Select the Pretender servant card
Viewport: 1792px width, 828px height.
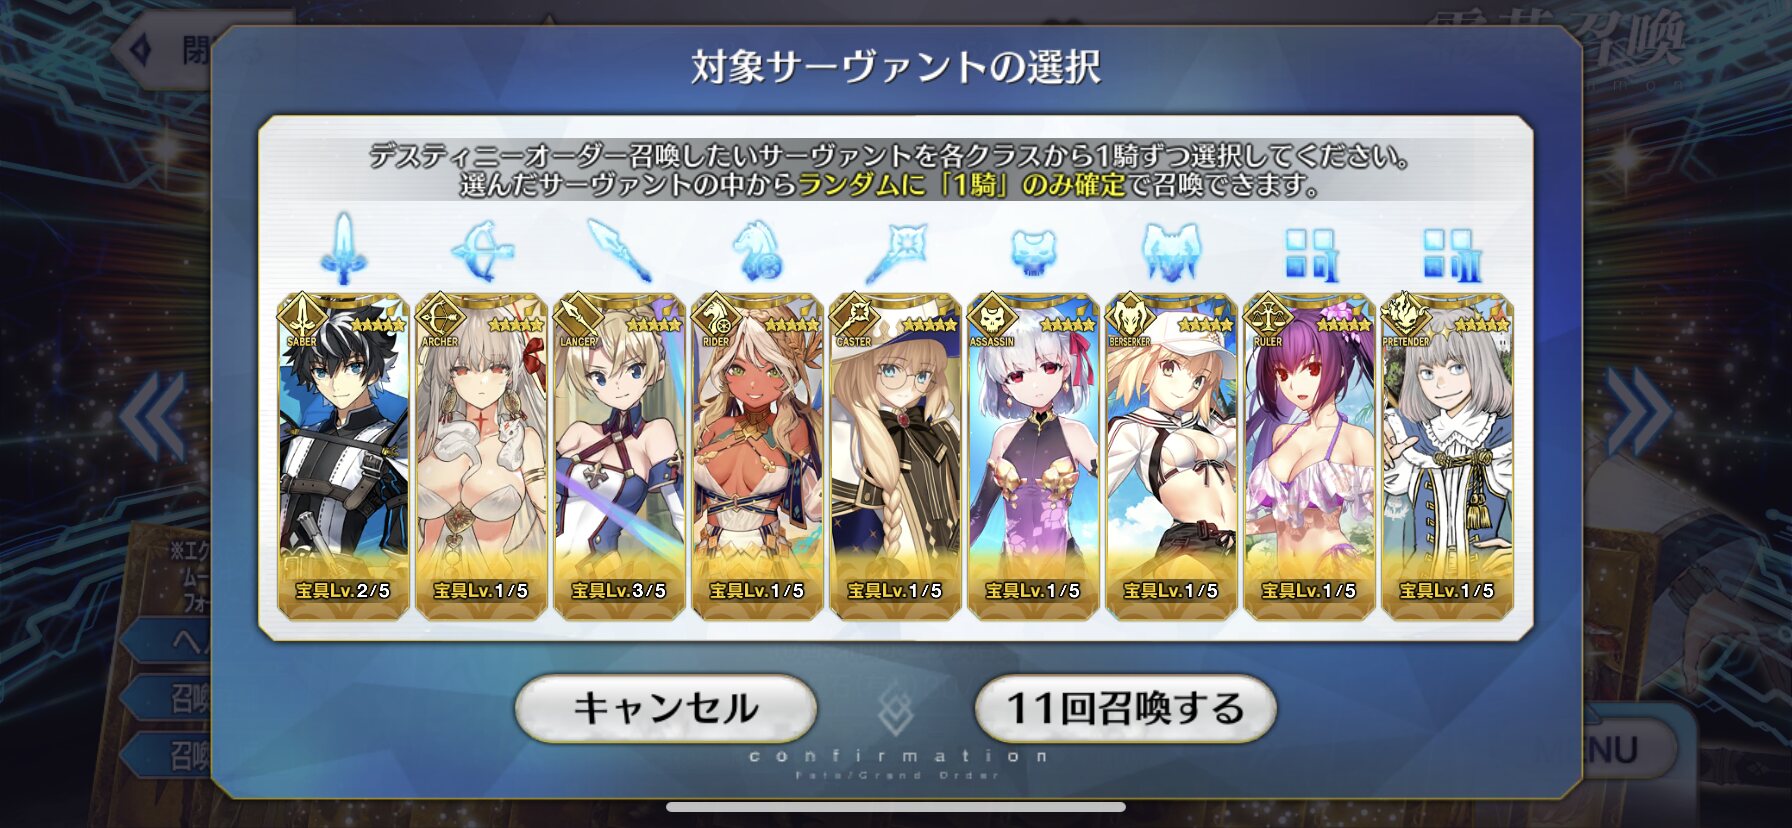click(1447, 456)
